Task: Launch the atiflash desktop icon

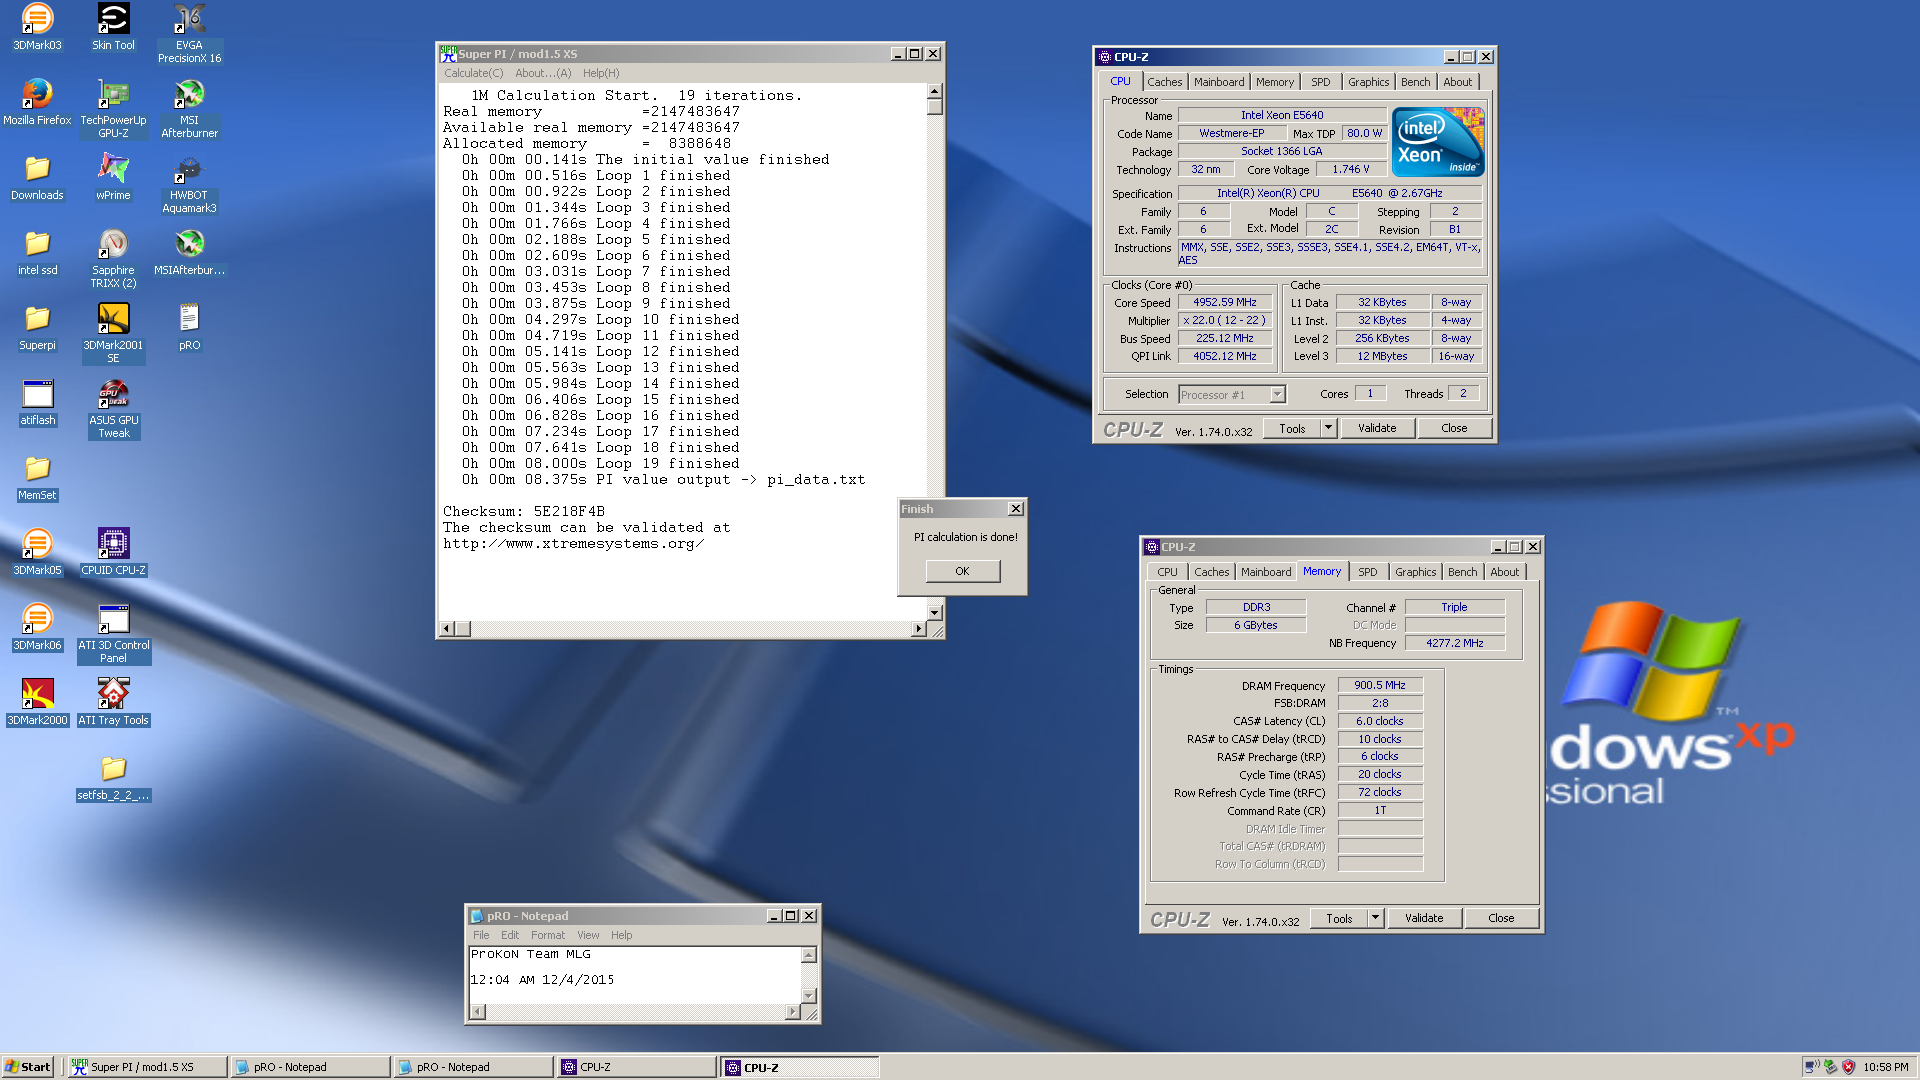Action: [x=37, y=402]
